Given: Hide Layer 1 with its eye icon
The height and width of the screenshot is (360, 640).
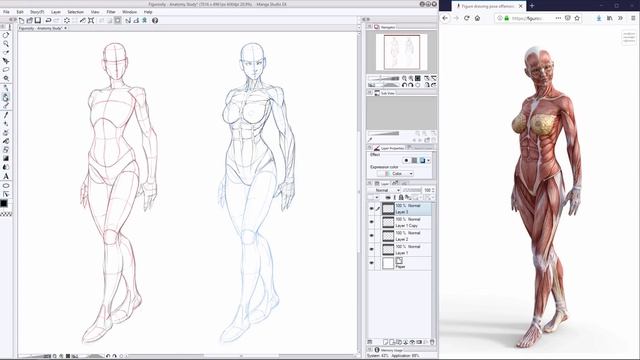Looking at the screenshot, I should tap(371, 249).
